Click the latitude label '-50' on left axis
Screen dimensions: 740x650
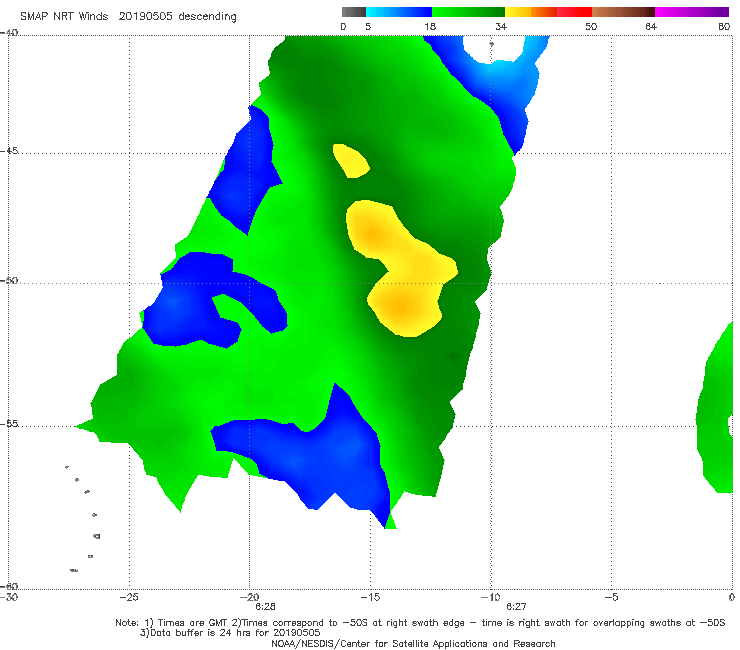tap(9, 280)
